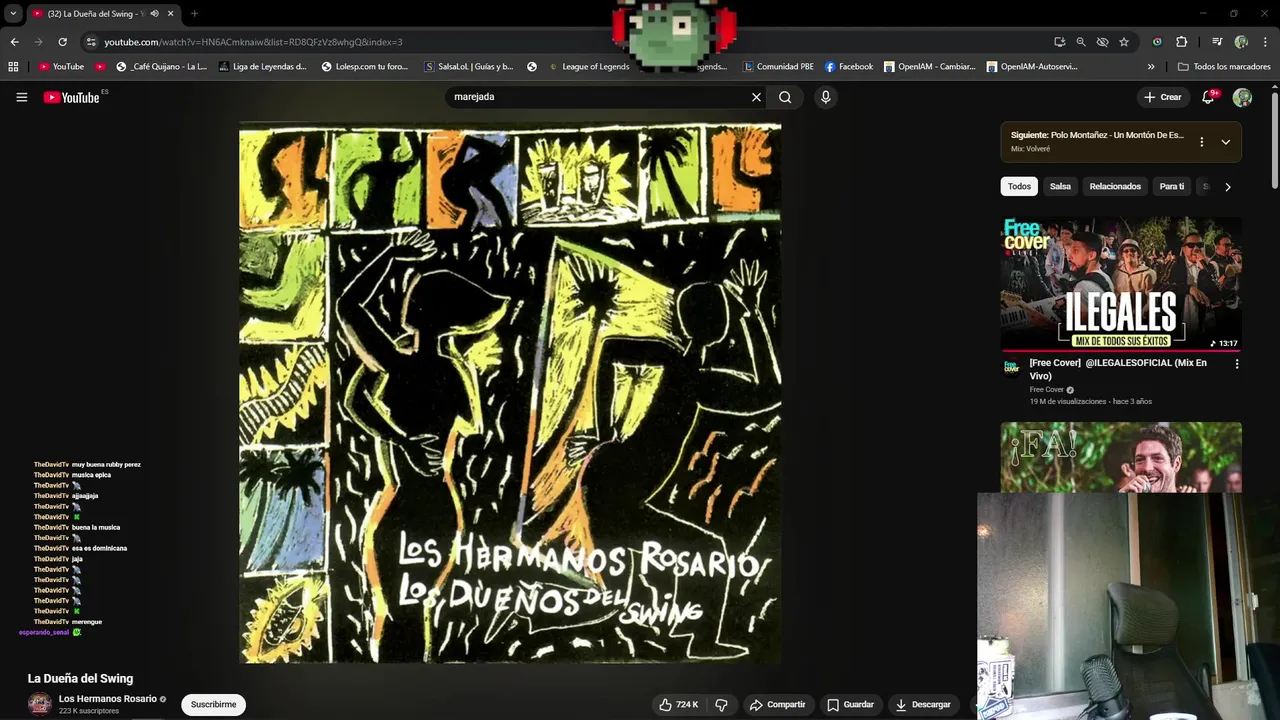Click the Descargar download button
The height and width of the screenshot is (720, 1280).
[x=922, y=704]
